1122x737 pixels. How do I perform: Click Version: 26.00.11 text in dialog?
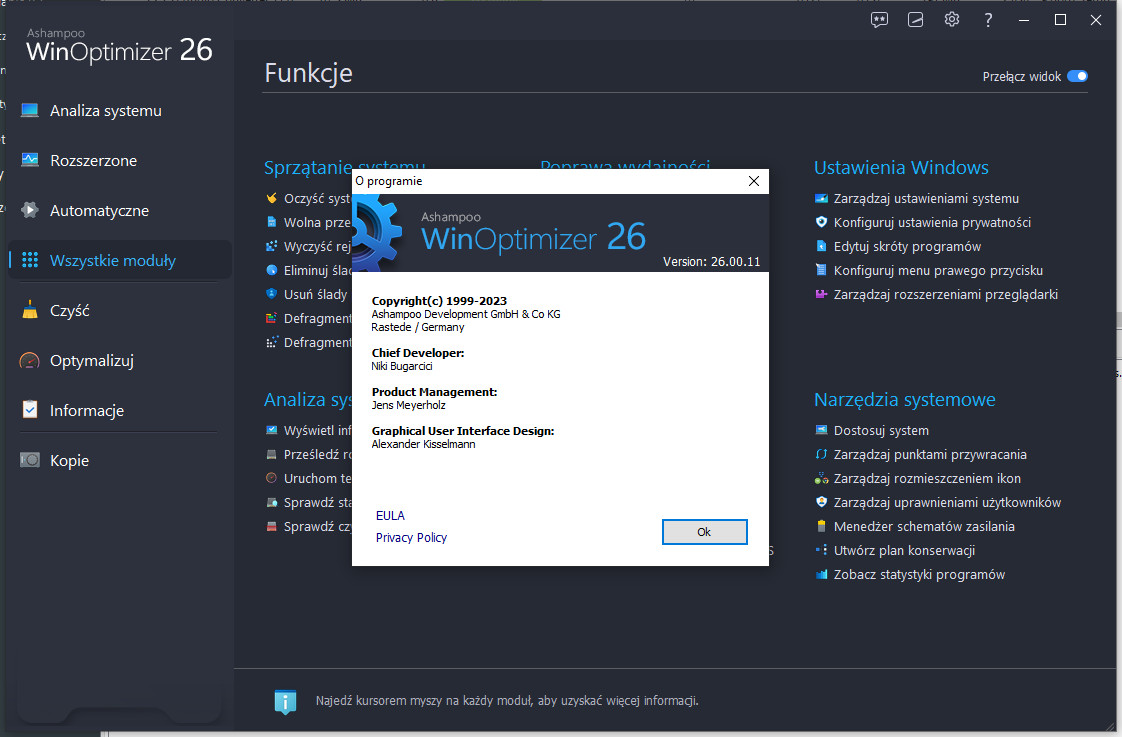(x=711, y=262)
